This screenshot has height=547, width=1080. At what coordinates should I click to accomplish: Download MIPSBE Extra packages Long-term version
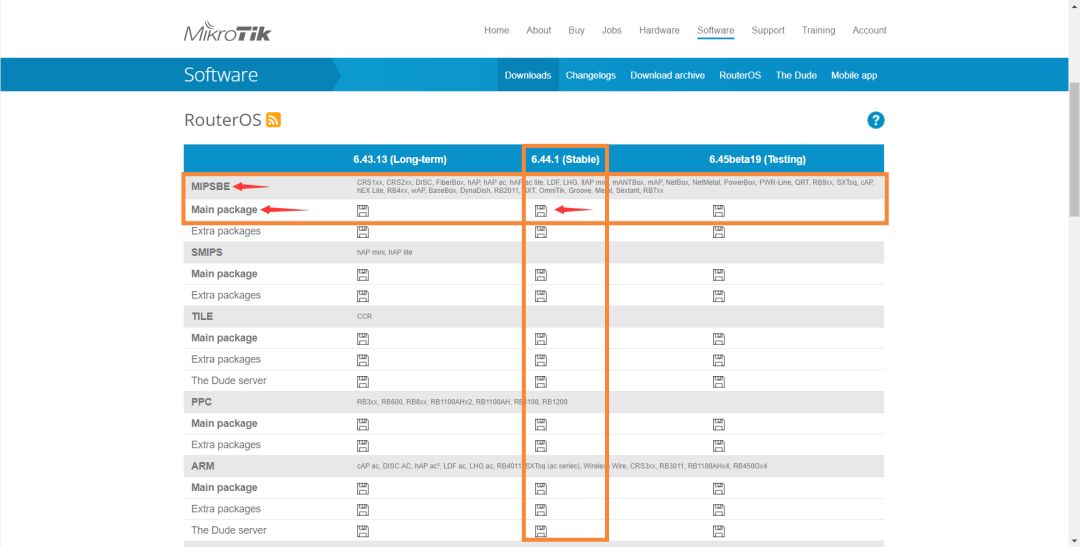point(363,232)
